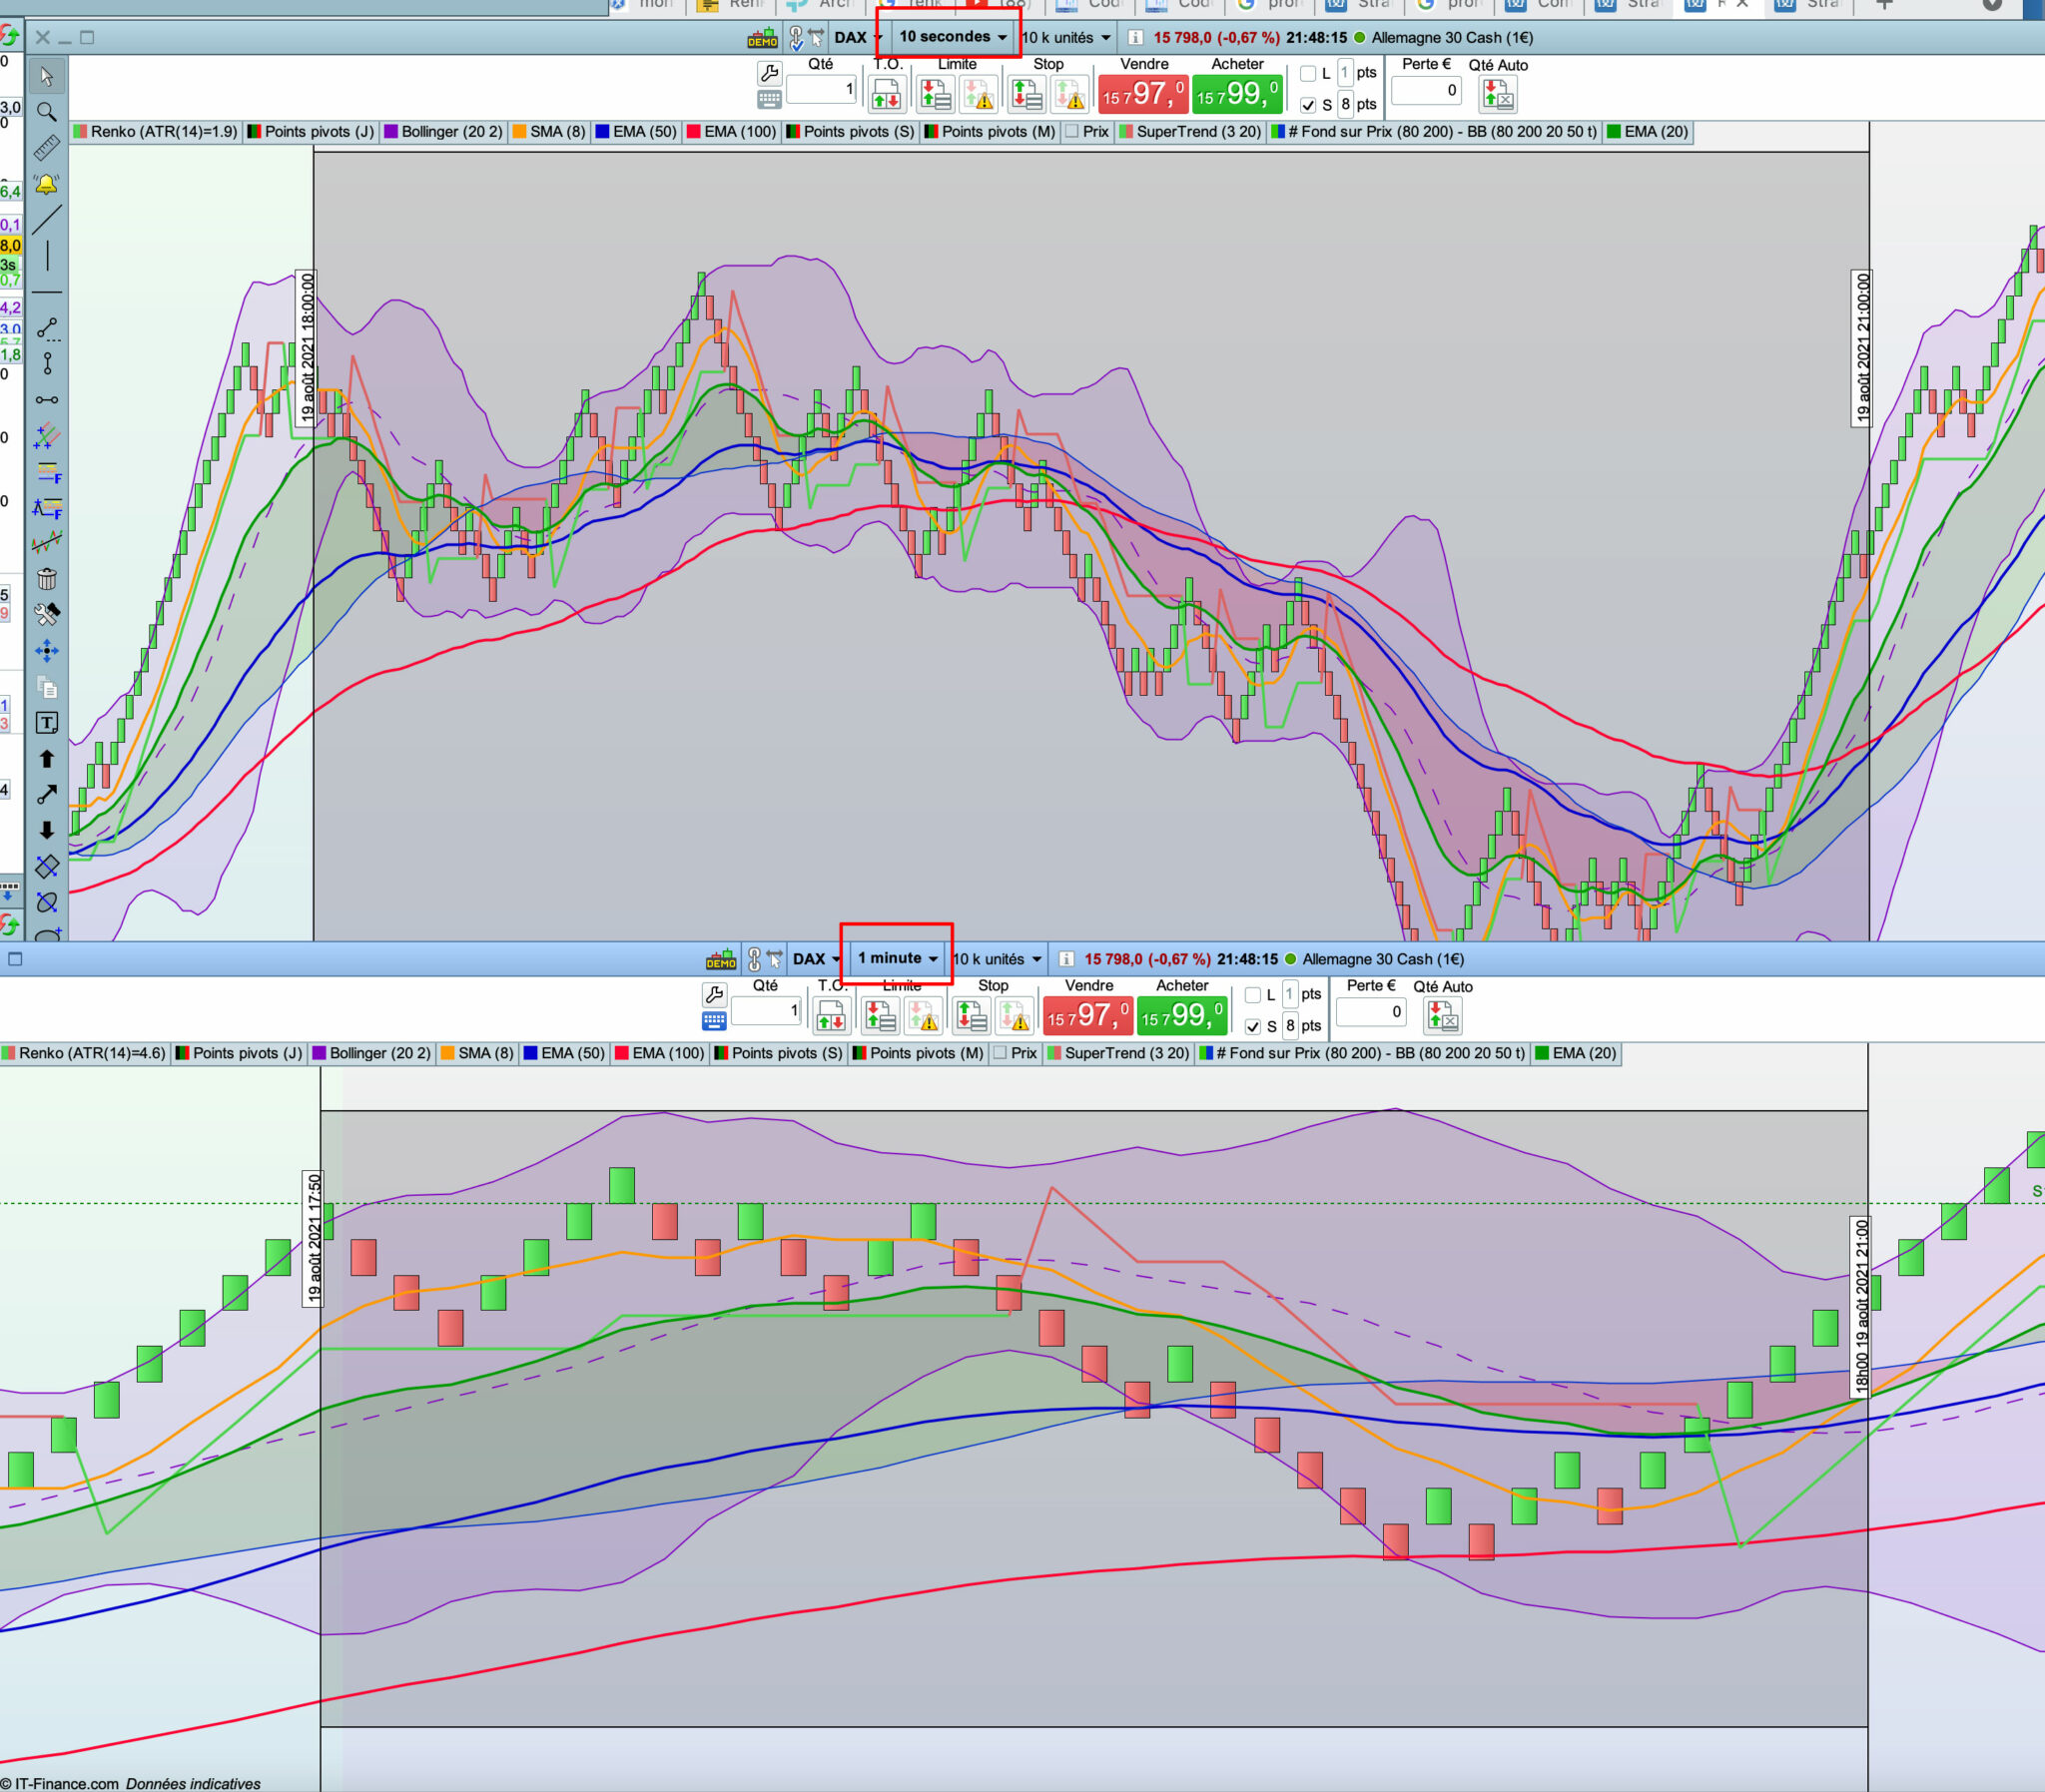This screenshot has width=2045, height=1792.
Task: Toggle the S checkbox in the bottom order bar
Action: click(1253, 1027)
